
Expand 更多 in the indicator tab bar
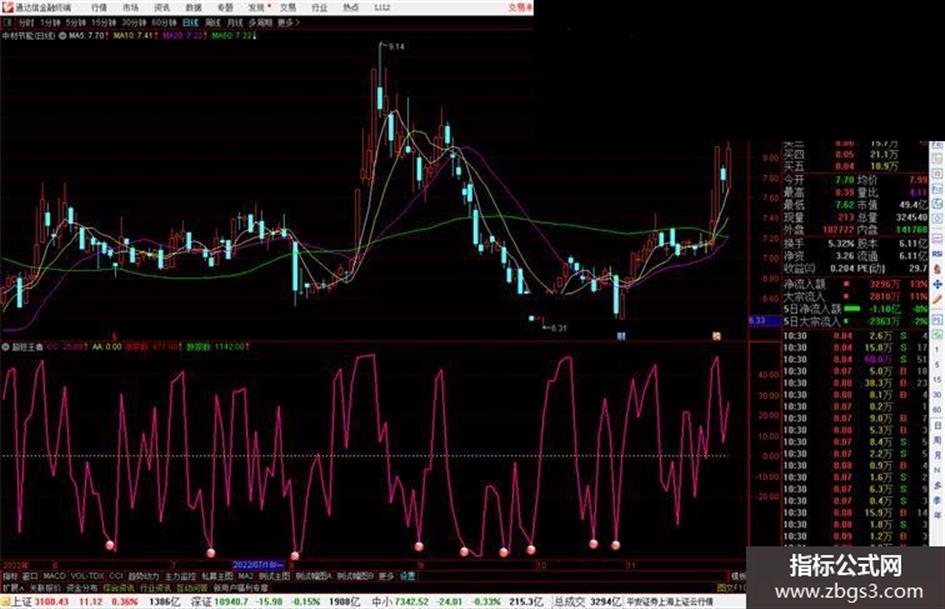click(x=386, y=576)
